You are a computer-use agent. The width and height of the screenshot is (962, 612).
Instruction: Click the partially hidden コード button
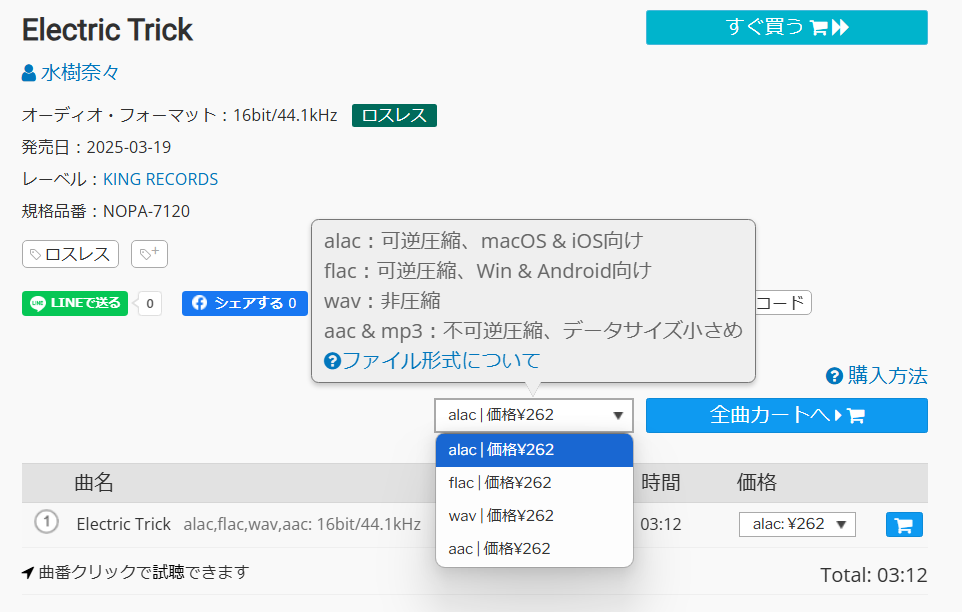coord(783,303)
